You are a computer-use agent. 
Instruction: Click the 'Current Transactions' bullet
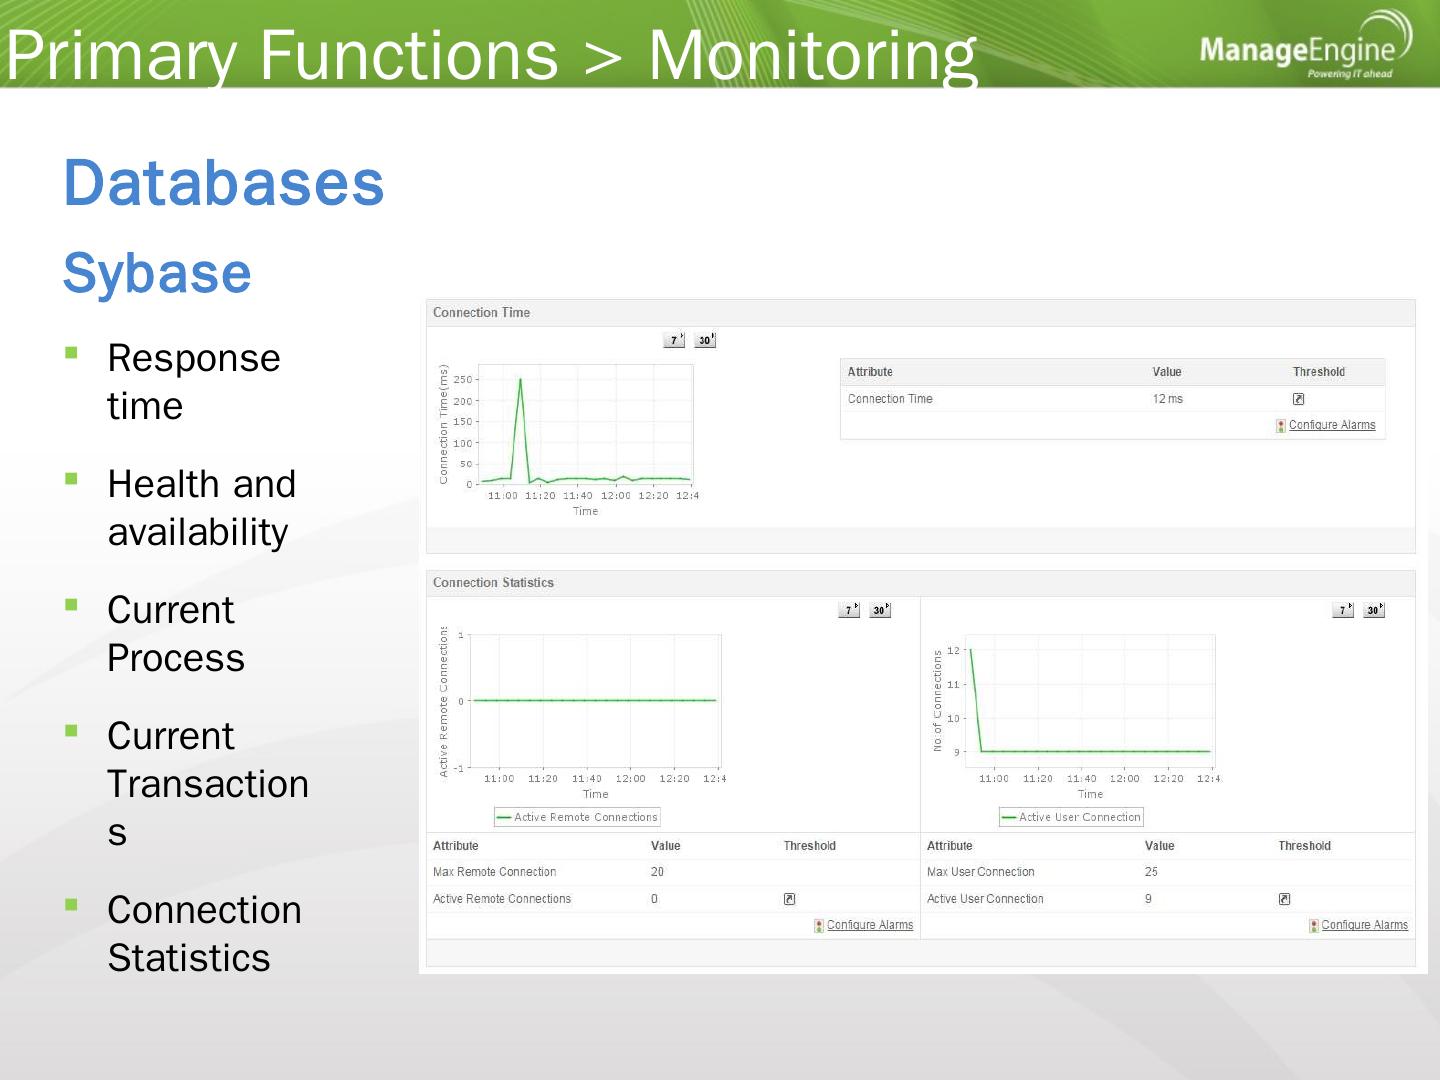point(208,784)
